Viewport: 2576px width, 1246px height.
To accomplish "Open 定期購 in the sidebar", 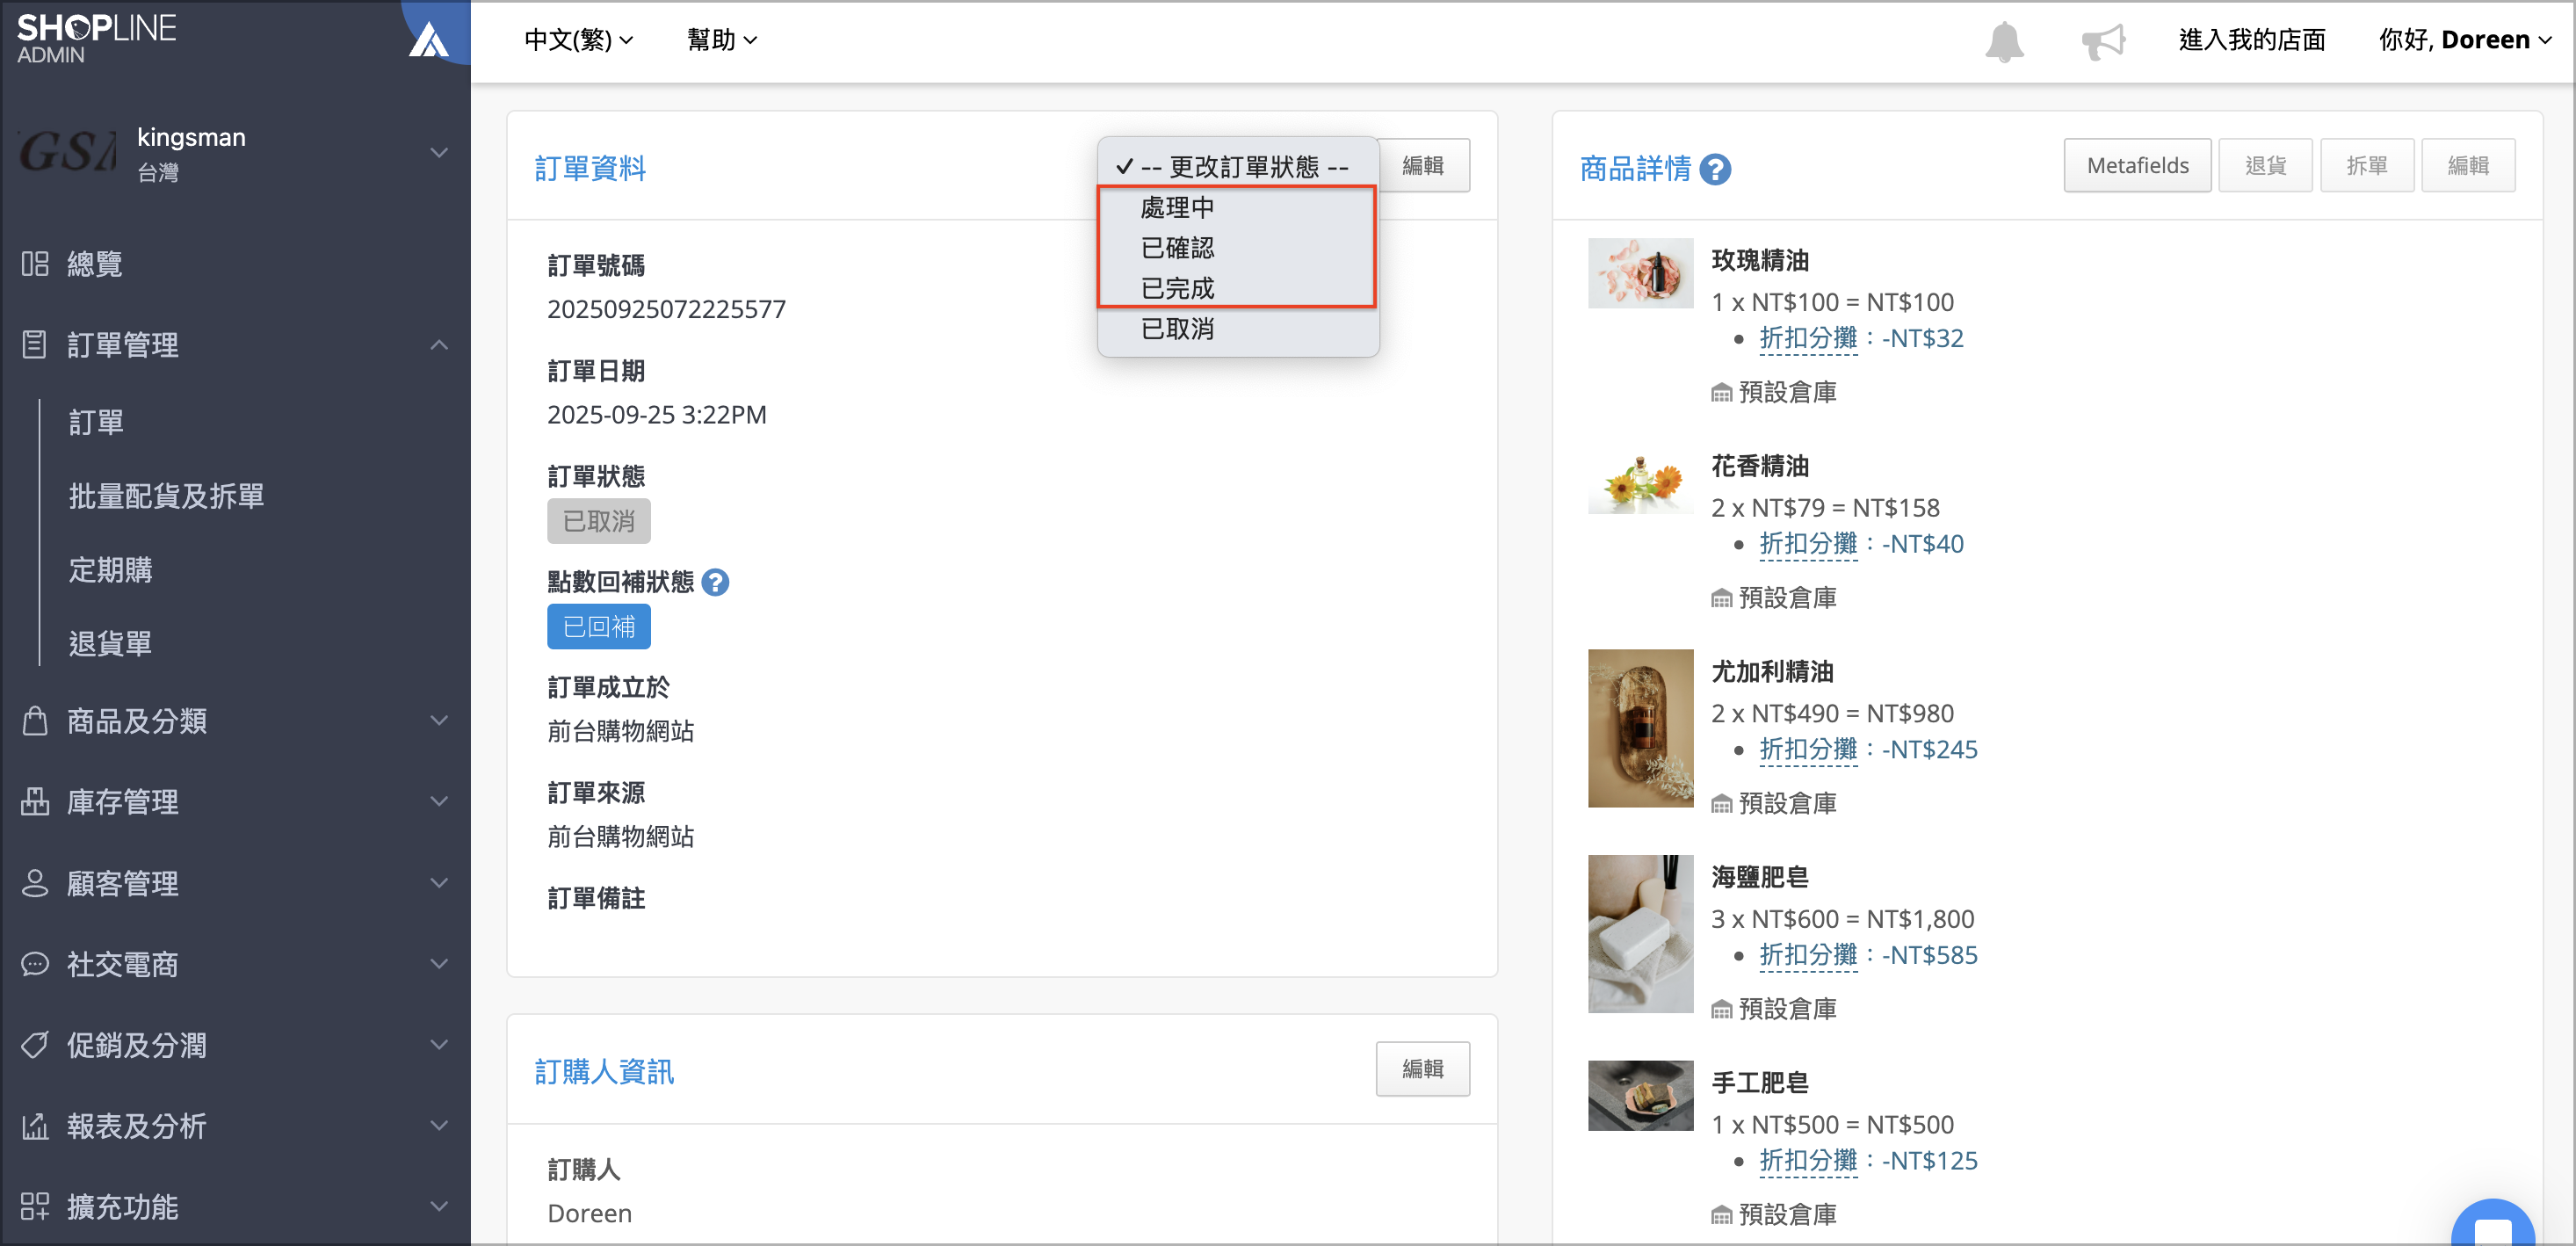I will pos(111,570).
